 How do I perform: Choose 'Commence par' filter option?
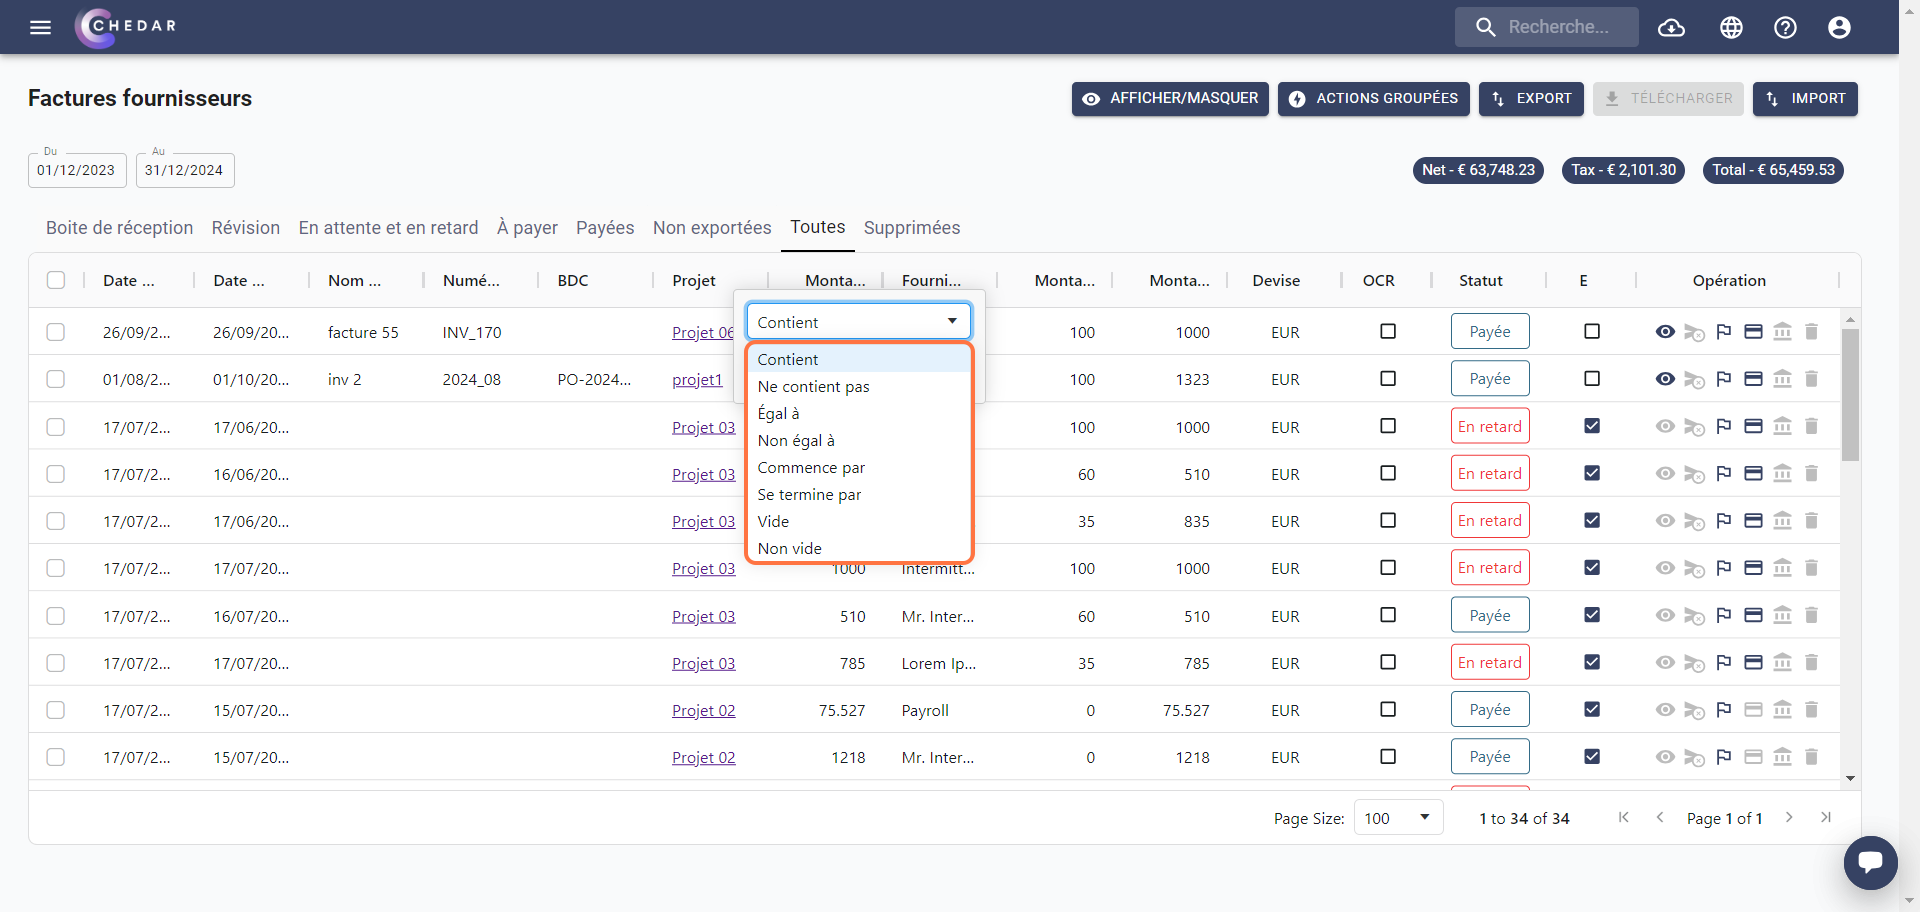coord(859,467)
